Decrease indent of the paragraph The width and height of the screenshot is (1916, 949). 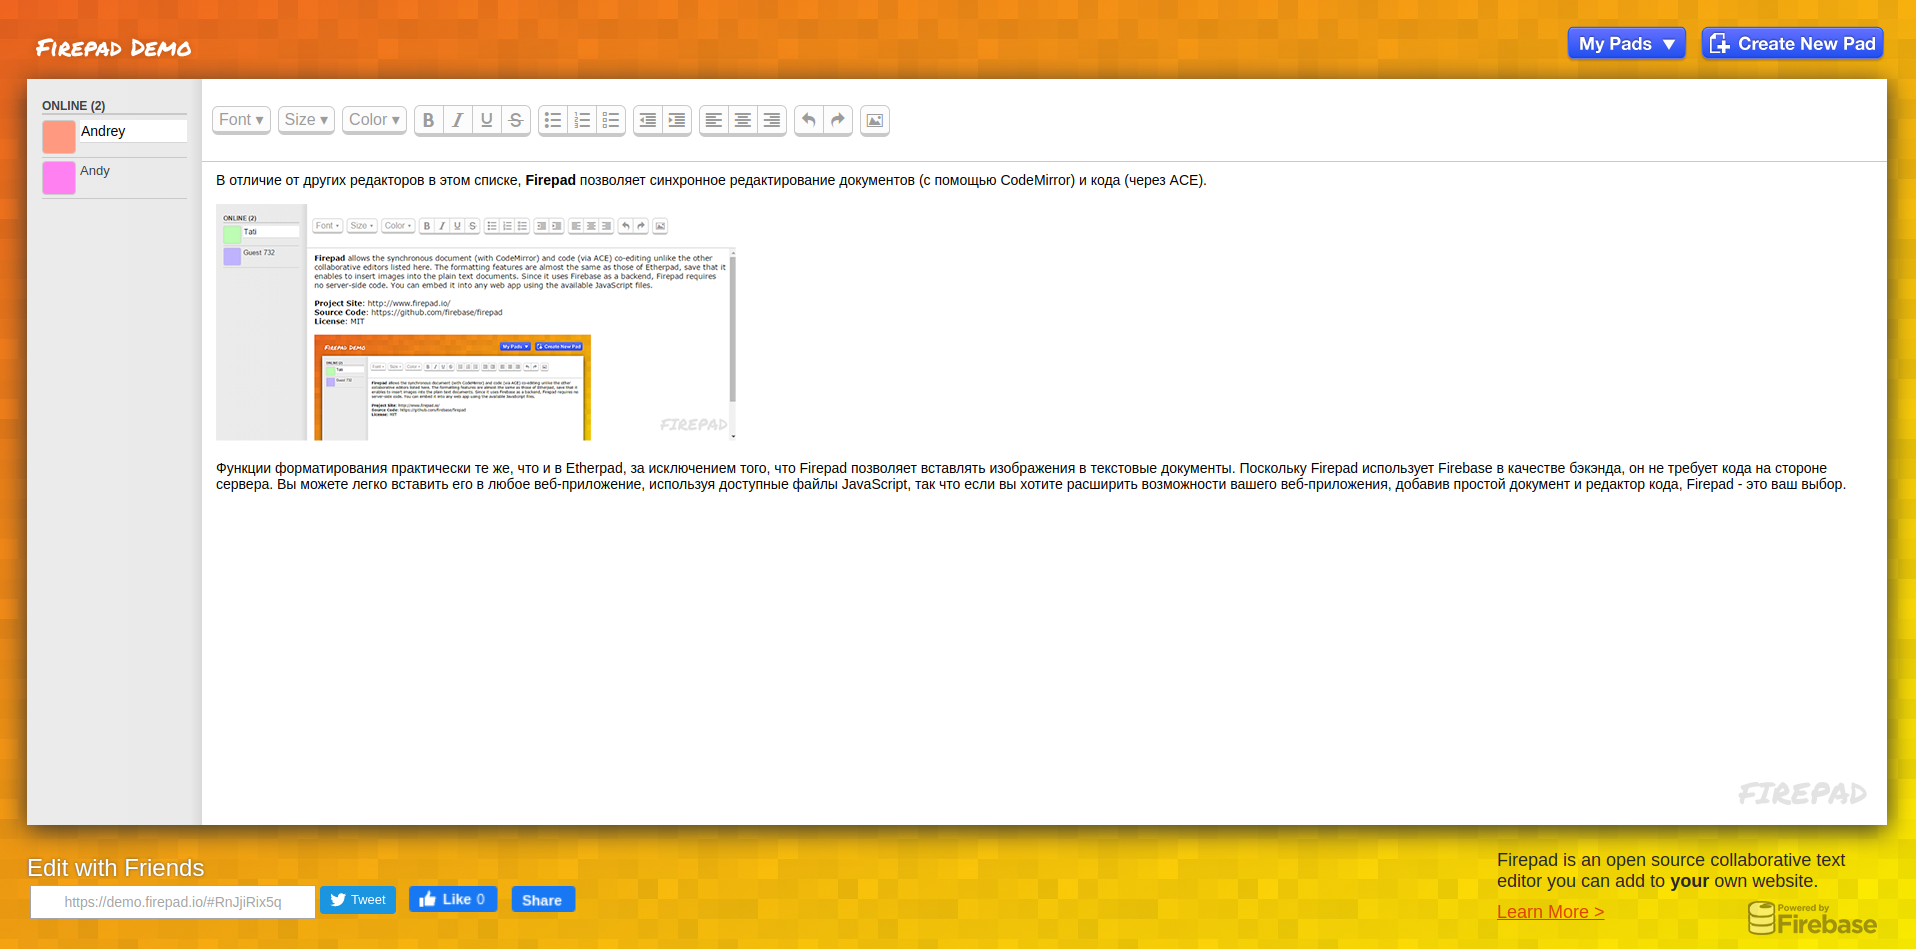[x=648, y=120]
